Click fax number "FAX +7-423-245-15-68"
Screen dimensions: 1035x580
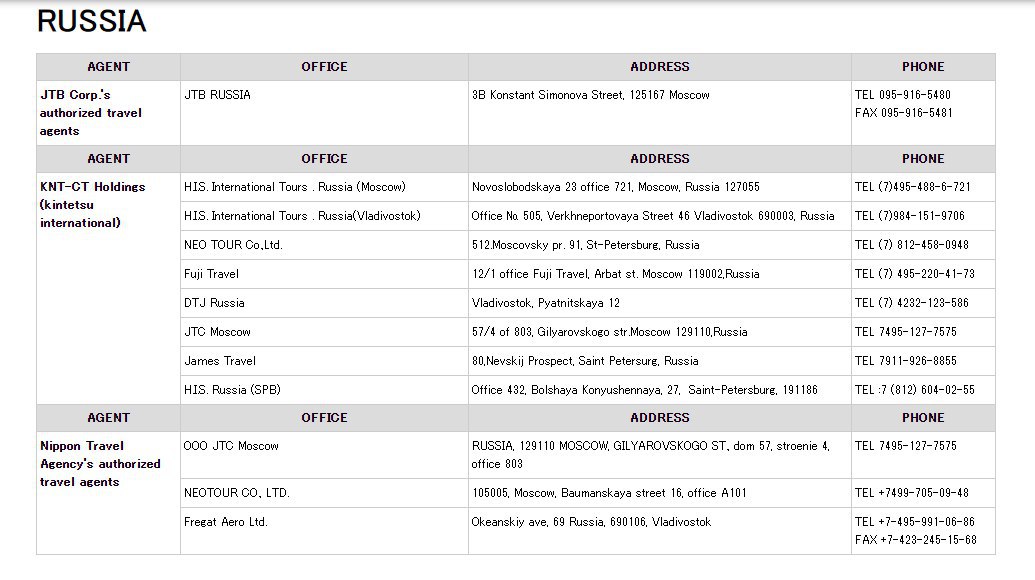pyautogui.click(x=916, y=540)
